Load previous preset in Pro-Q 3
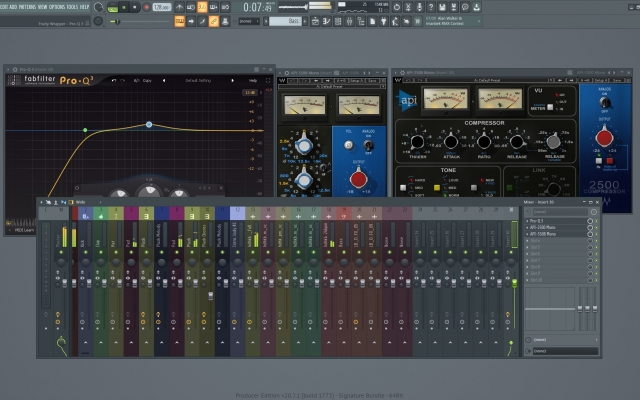Image resolution: width=640 pixels, height=400 pixels. coord(164,80)
